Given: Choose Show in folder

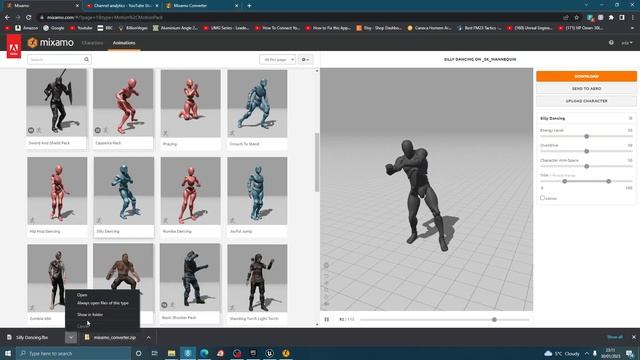Looking at the screenshot, I should point(90,315).
